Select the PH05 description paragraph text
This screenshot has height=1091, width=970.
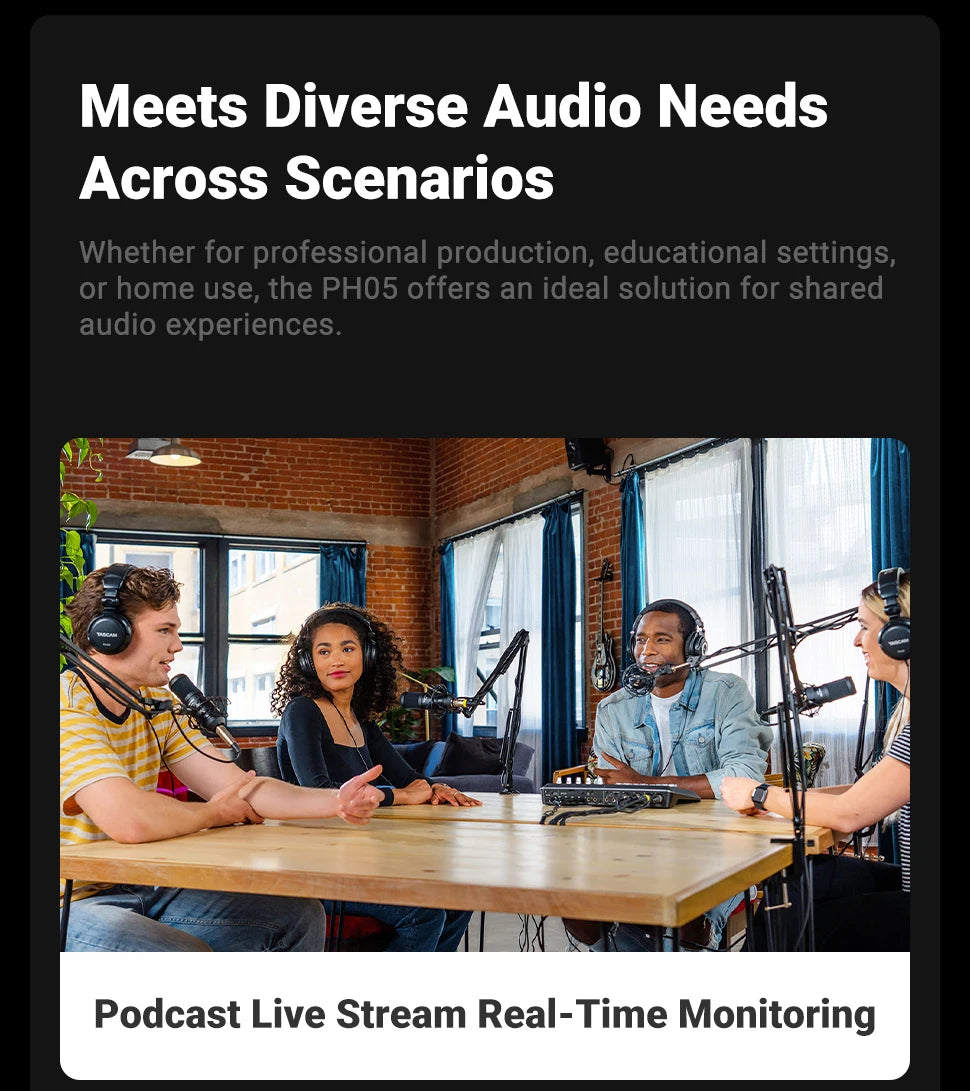coord(487,288)
